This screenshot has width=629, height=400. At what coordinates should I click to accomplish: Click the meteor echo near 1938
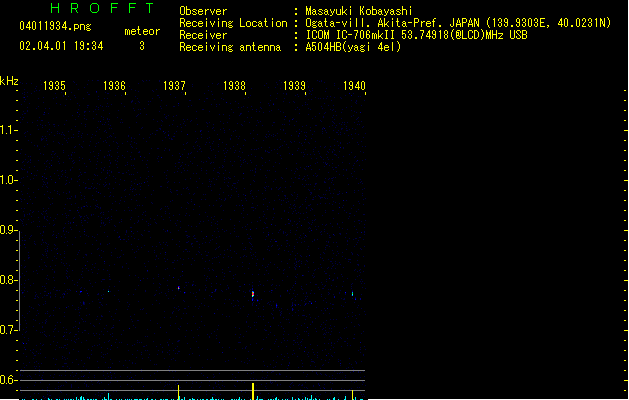(253, 294)
